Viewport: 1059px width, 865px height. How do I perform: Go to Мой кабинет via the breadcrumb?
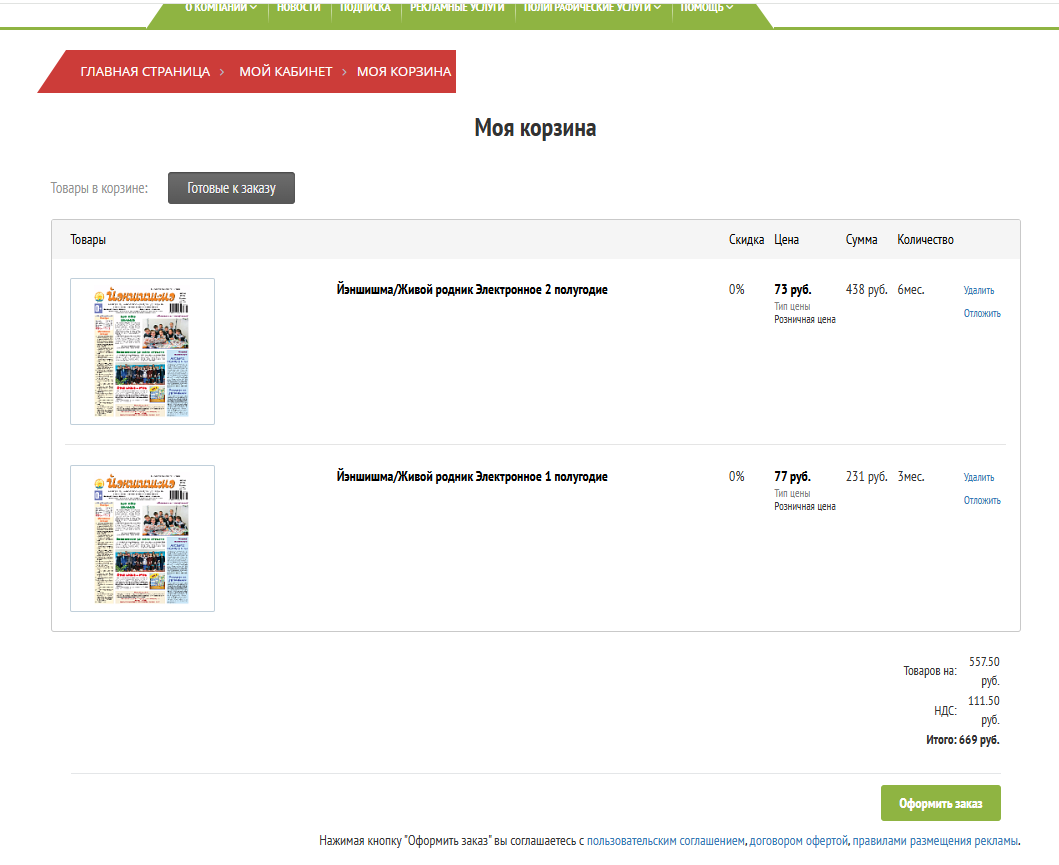[285, 72]
